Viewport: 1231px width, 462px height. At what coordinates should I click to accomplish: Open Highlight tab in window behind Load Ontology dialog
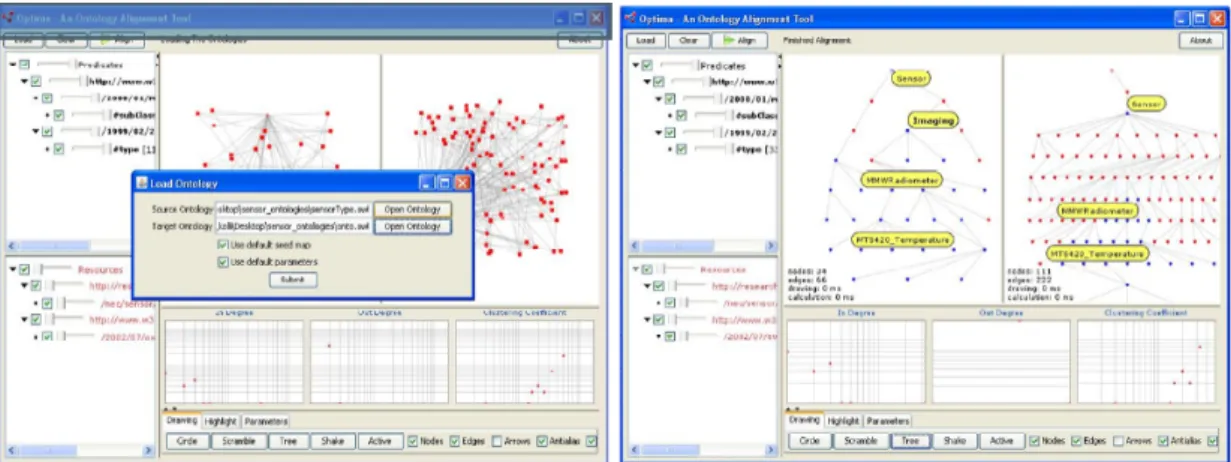220,421
